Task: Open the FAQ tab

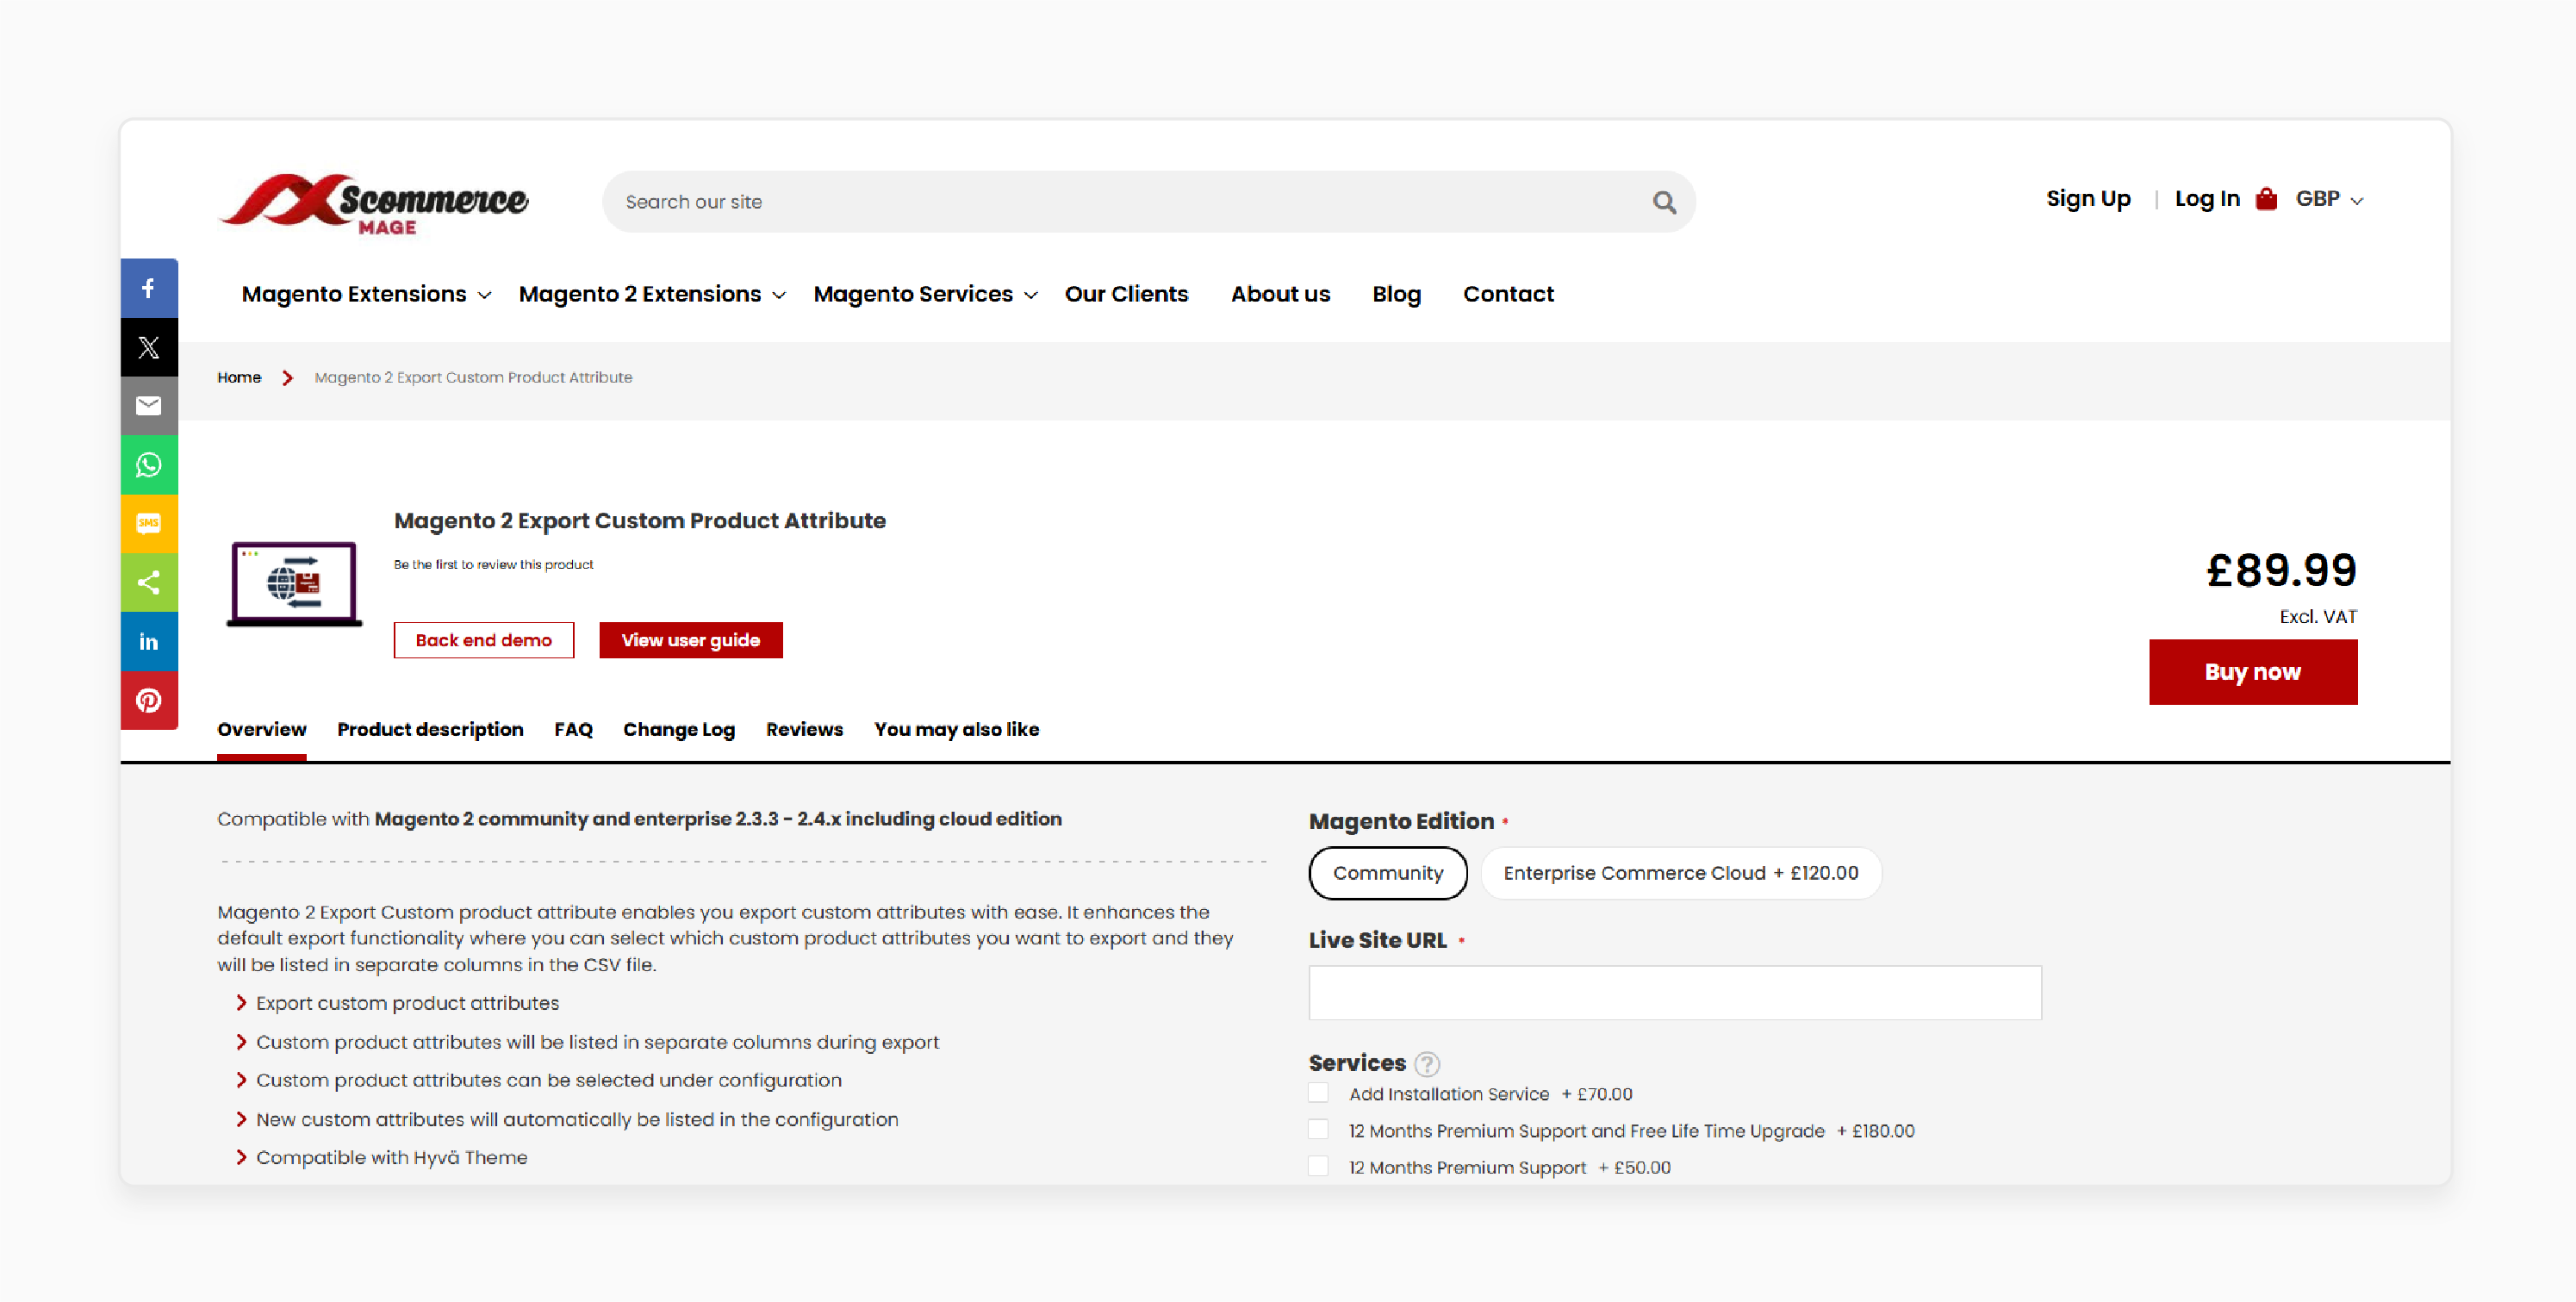Action: [573, 730]
